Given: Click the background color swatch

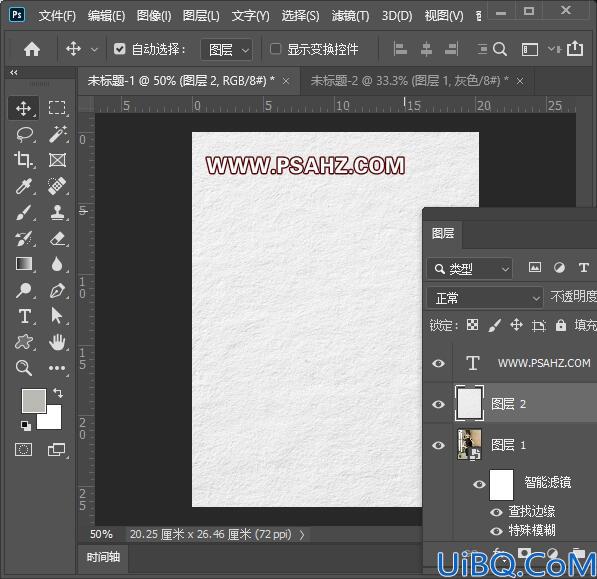Looking at the screenshot, I should pyautogui.click(x=54, y=422).
